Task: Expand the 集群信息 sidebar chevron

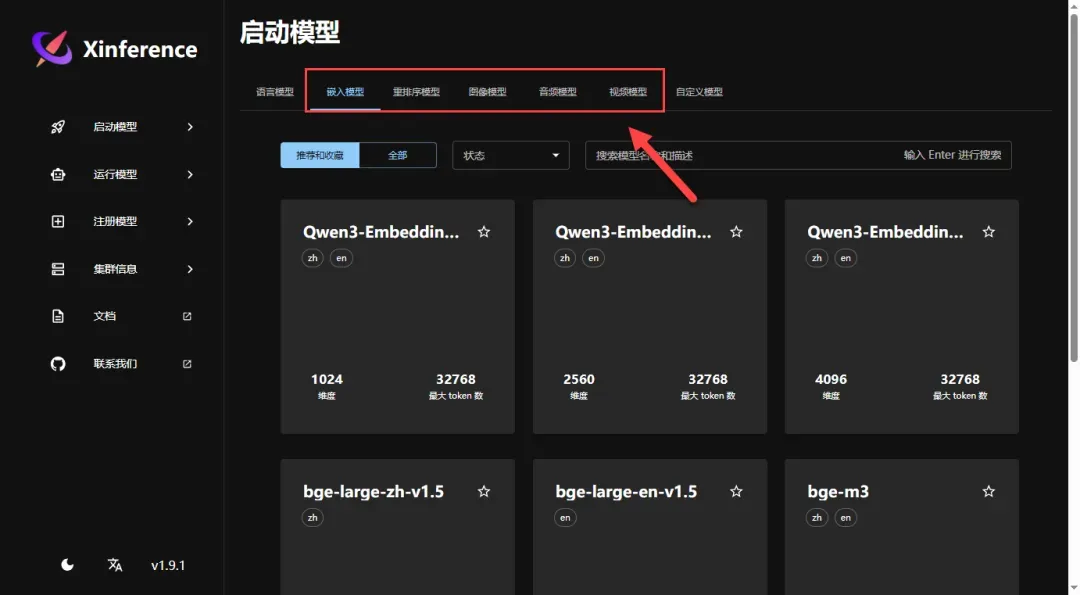Action: (190, 269)
